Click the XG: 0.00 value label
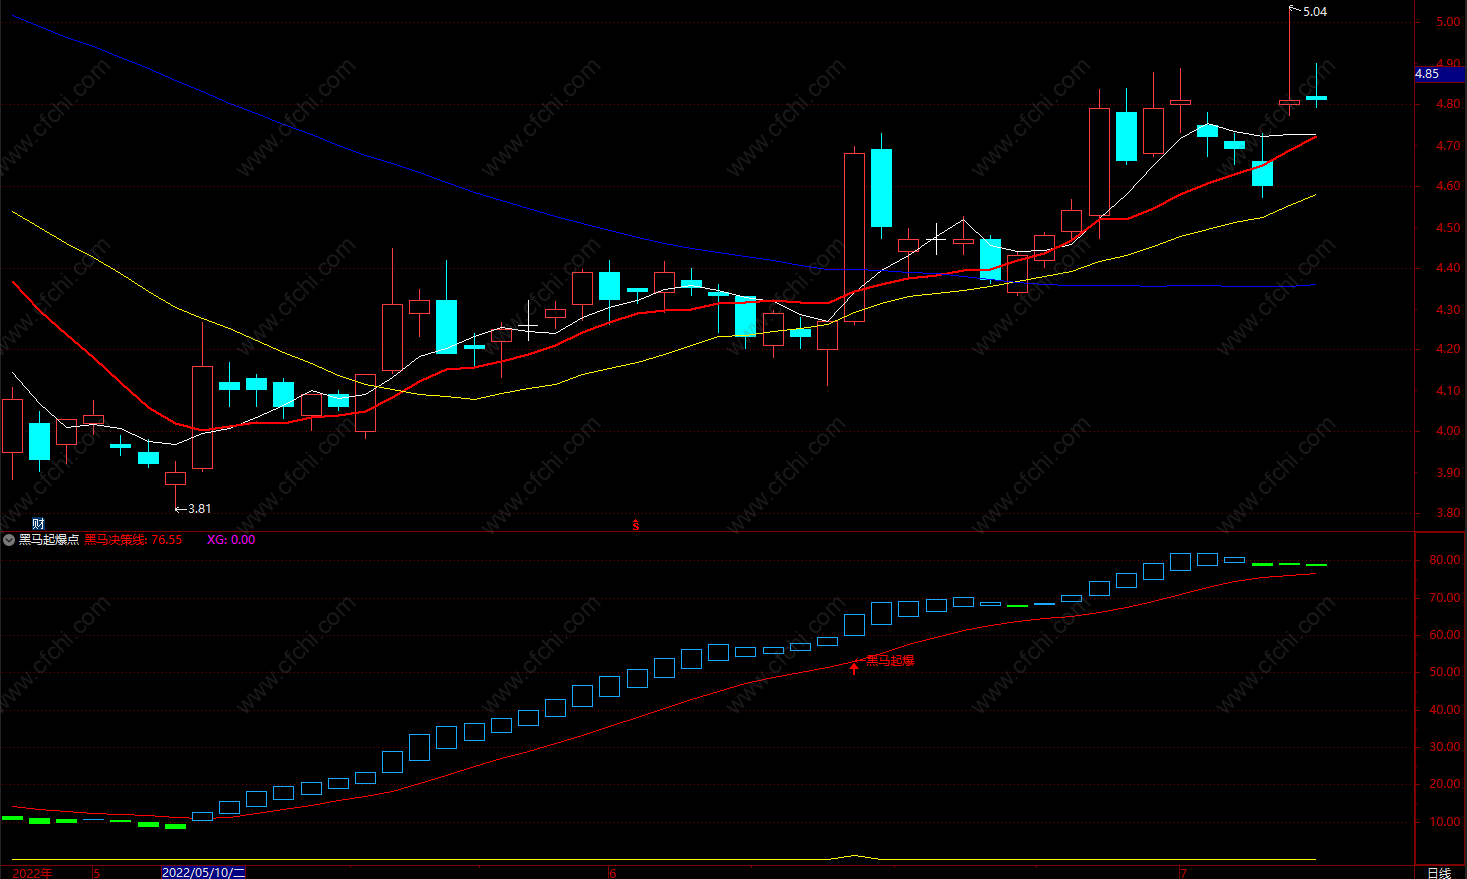This screenshot has height=879, width=1467. click(231, 540)
